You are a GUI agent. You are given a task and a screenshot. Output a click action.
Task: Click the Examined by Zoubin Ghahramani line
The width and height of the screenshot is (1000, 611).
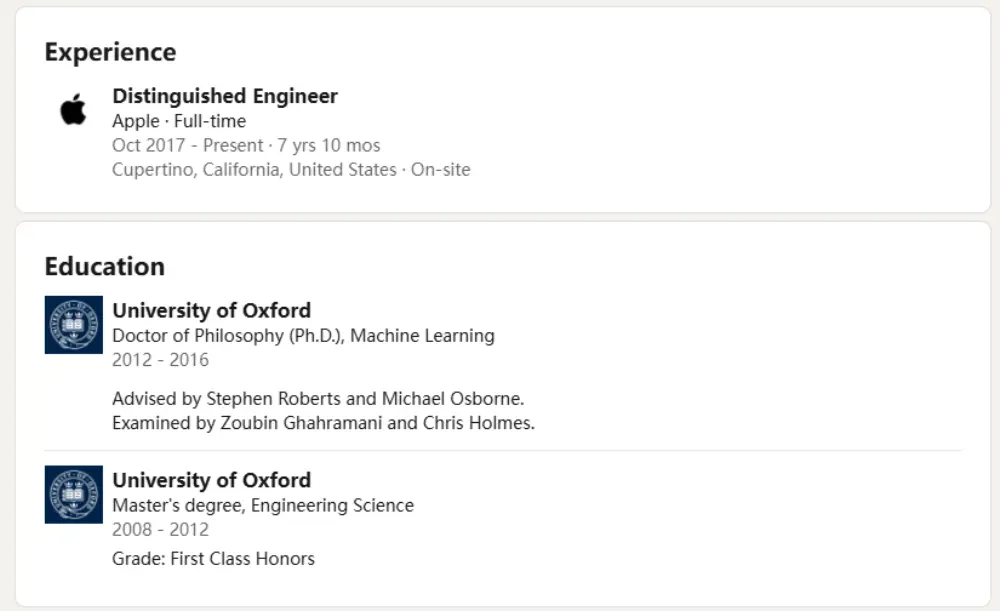(x=323, y=423)
